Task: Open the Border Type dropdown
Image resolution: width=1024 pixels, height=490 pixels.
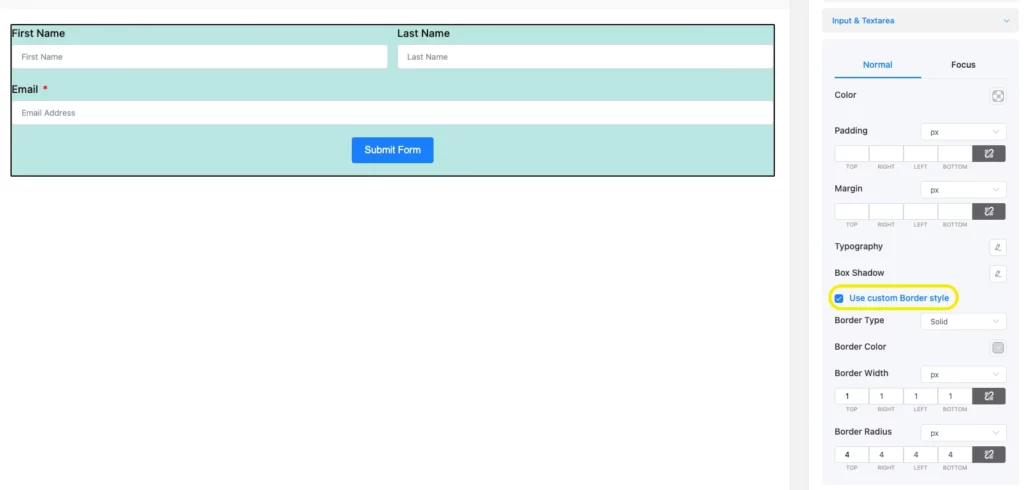Action: pyautogui.click(x=963, y=321)
